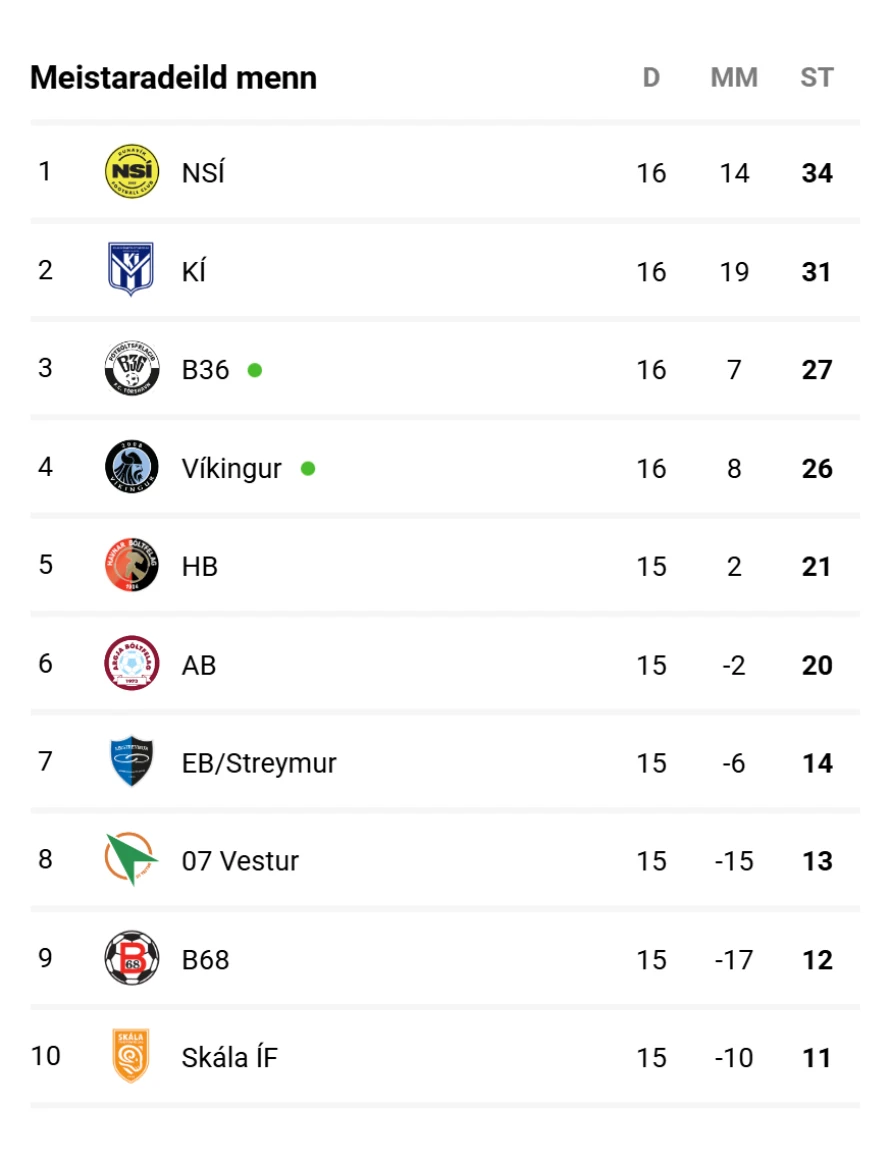Click the green live dot beside B36
The width and height of the screenshot is (890, 1163).
(x=254, y=370)
